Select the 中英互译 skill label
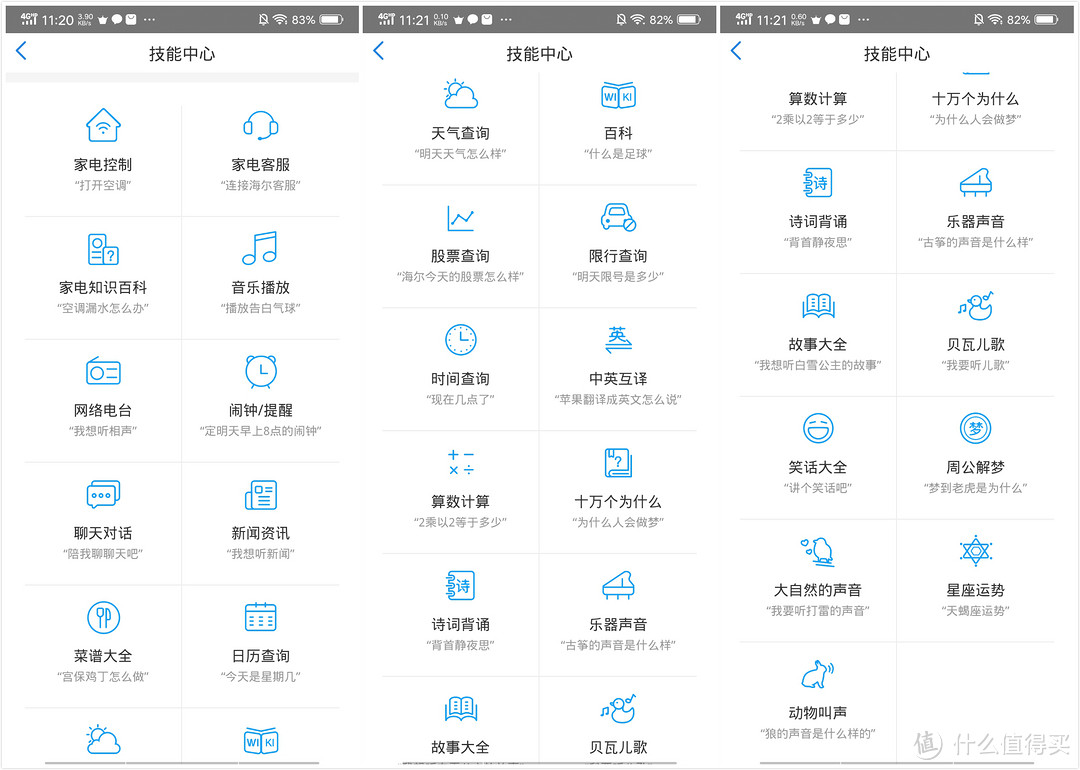 click(618, 379)
